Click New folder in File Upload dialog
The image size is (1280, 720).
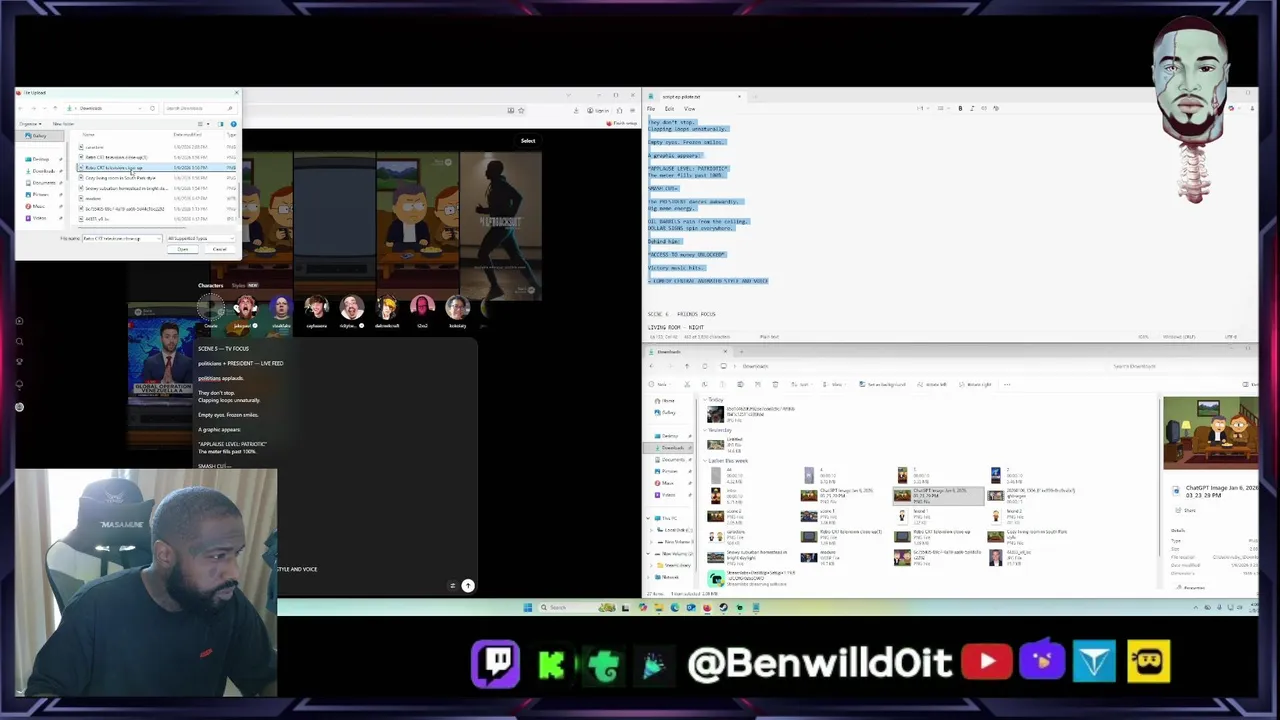pos(63,124)
